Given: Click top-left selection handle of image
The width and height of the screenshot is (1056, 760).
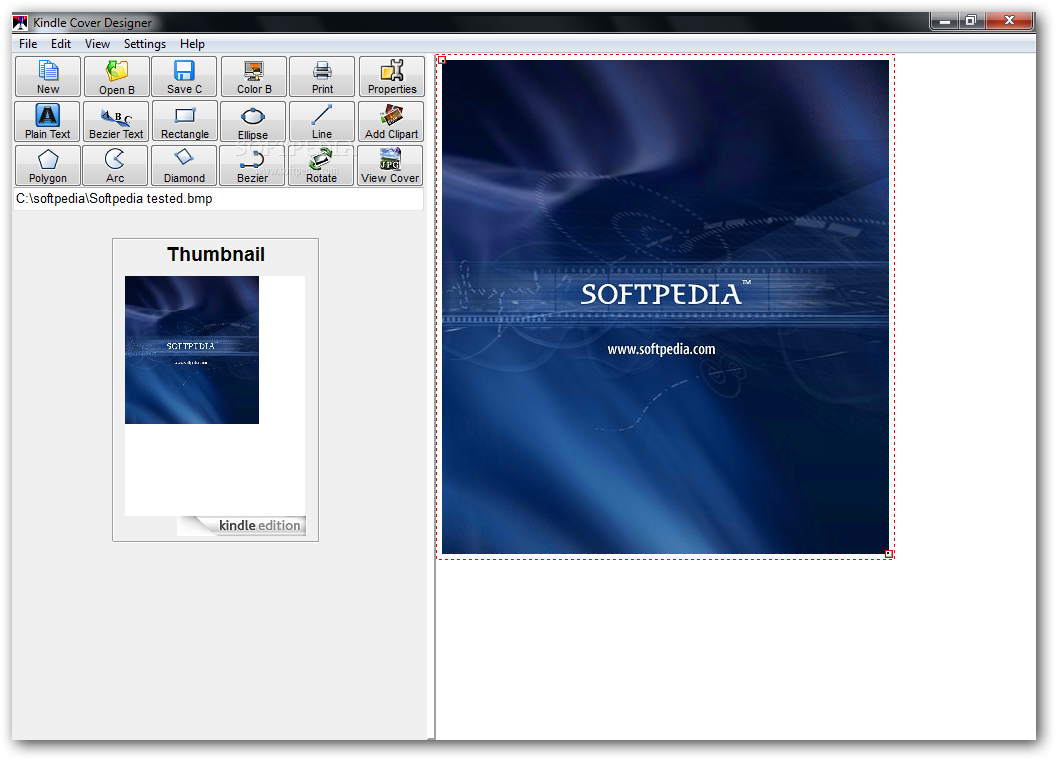Looking at the screenshot, I should coord(442,60).
